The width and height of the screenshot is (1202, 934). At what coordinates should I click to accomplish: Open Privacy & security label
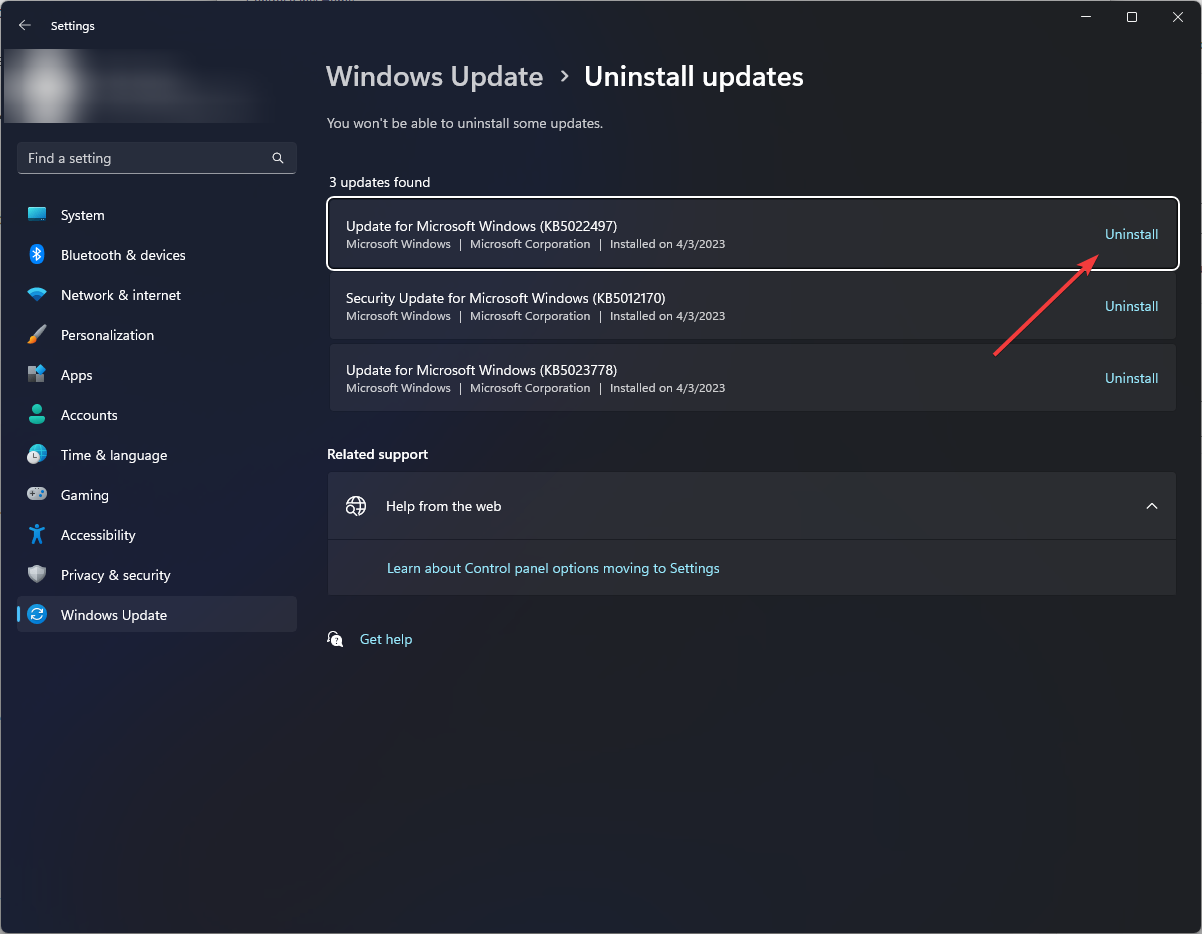coord(115,575)
